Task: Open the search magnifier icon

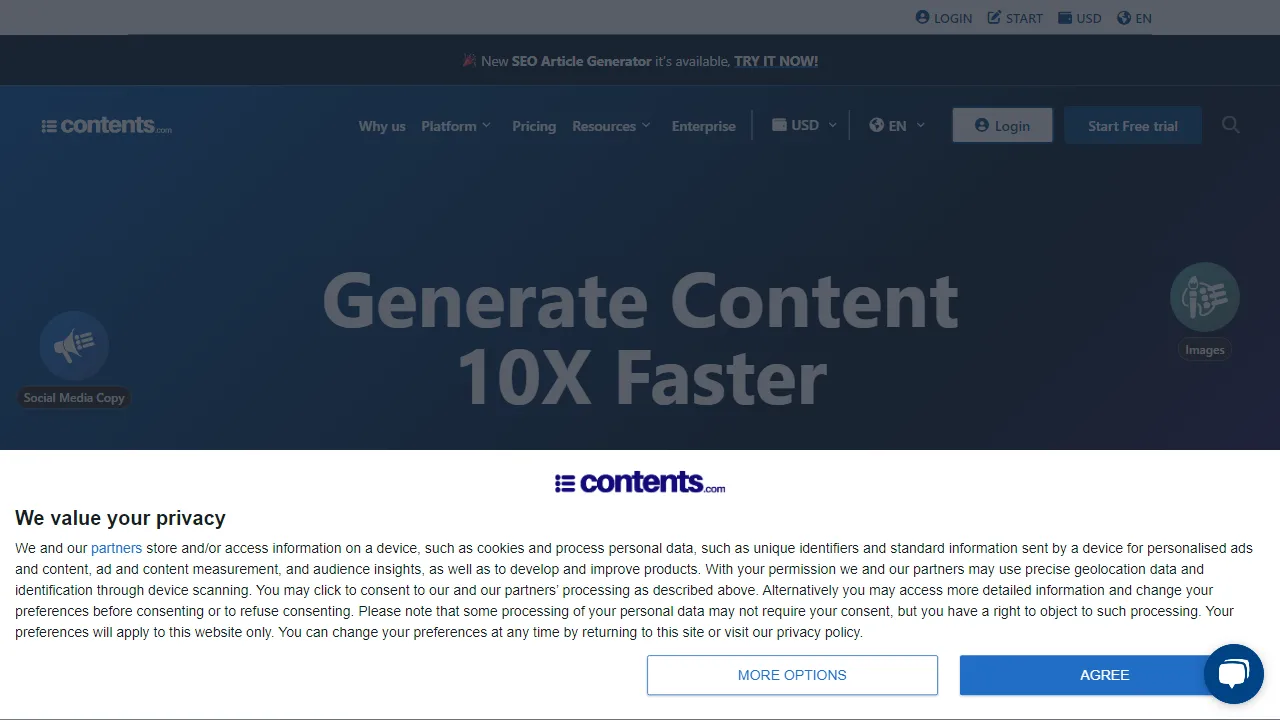Action: click(x=1231, y=125)
